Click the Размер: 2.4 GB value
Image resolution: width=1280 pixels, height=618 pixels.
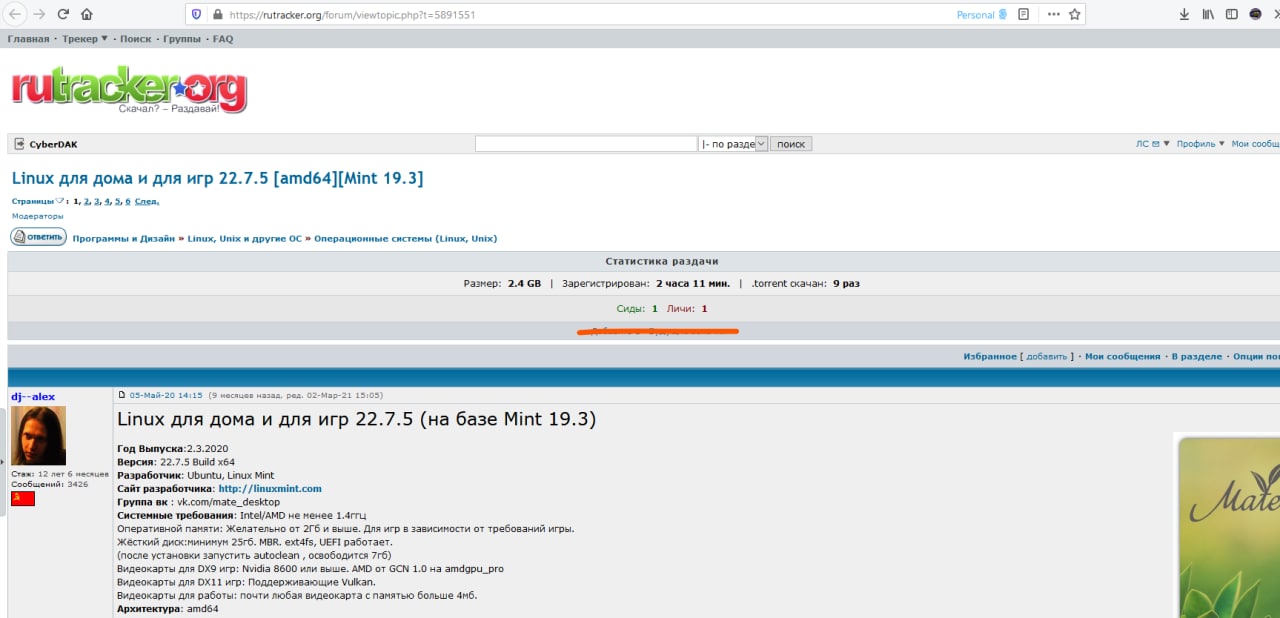point(502,284)
